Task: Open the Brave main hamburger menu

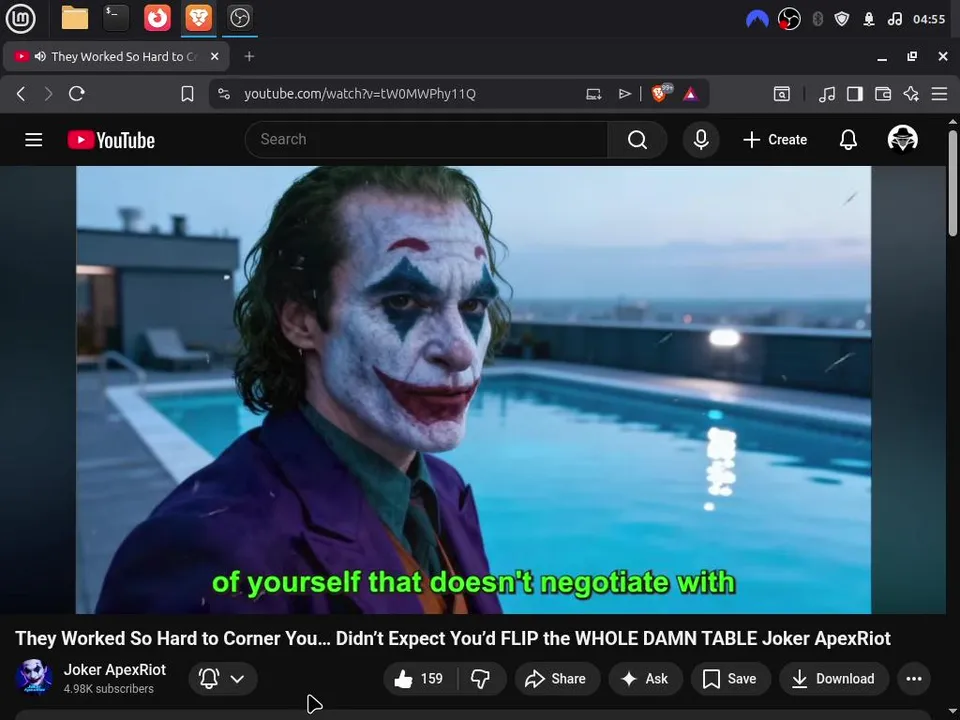Action: coord(939,94)
